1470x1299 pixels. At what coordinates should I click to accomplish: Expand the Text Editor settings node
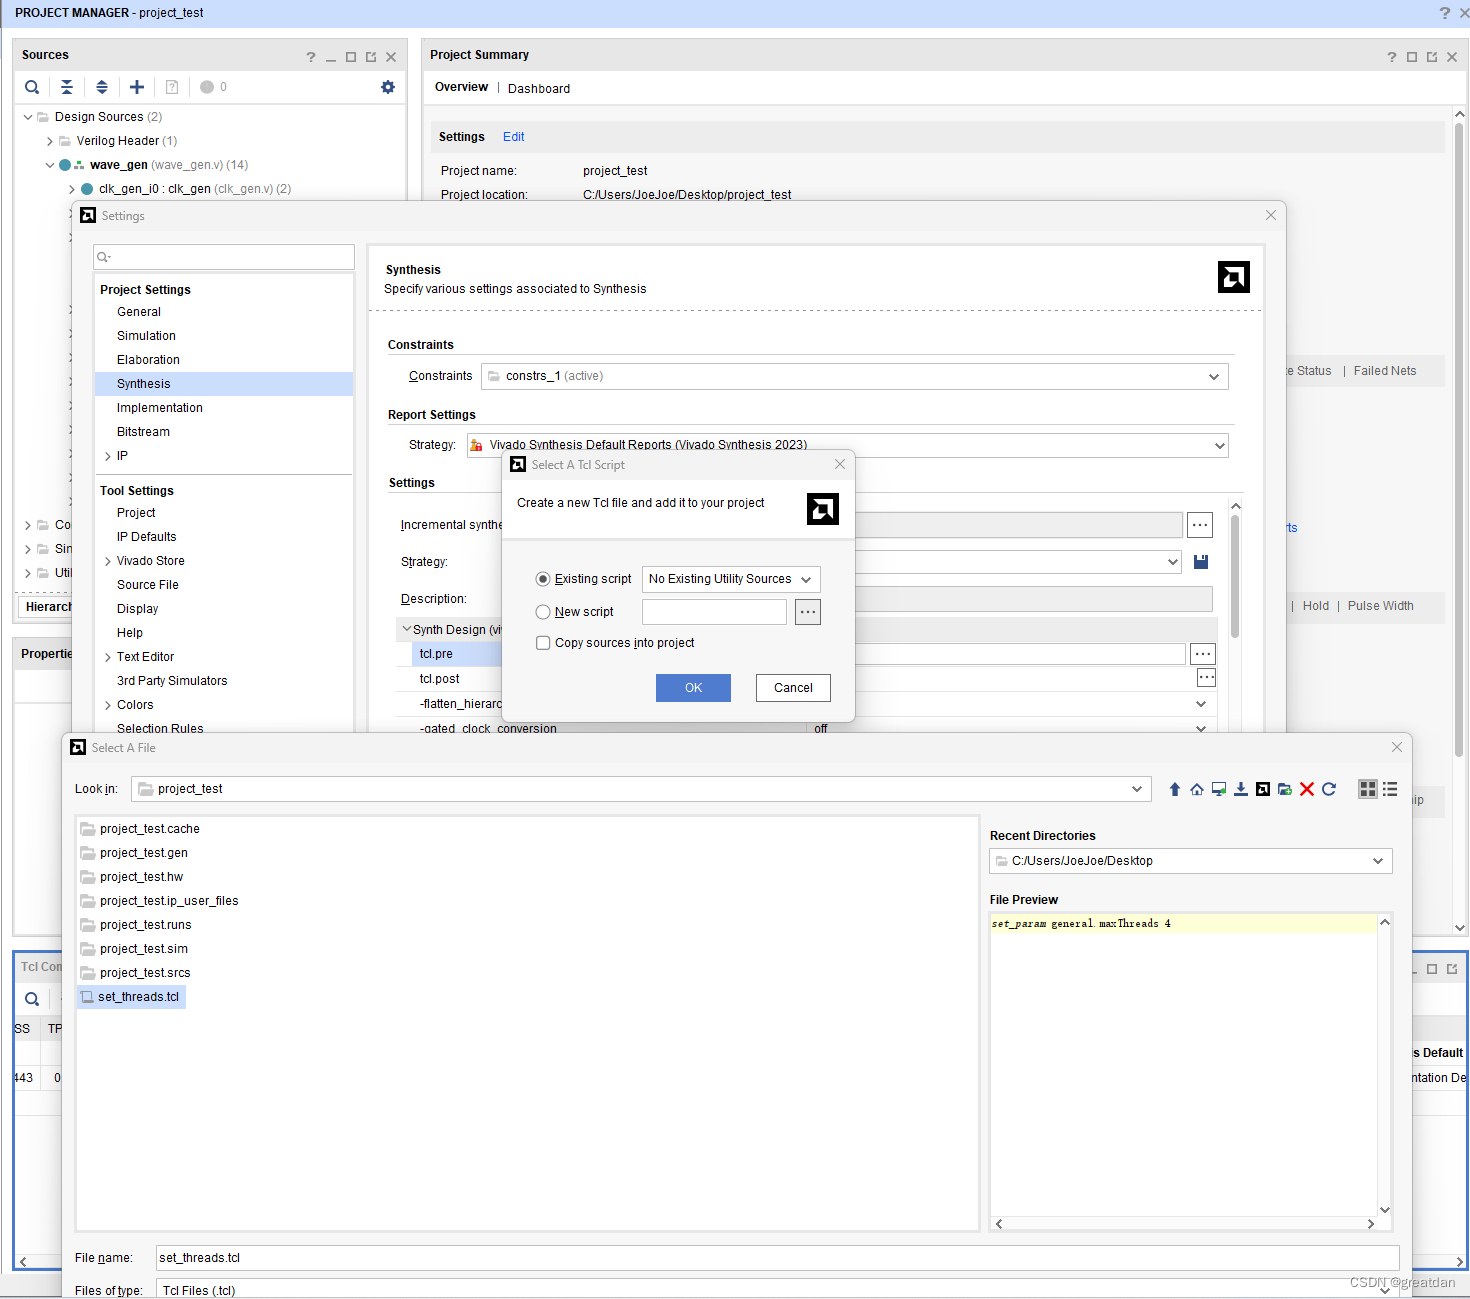pyautogui.click(x=108, y=657)
